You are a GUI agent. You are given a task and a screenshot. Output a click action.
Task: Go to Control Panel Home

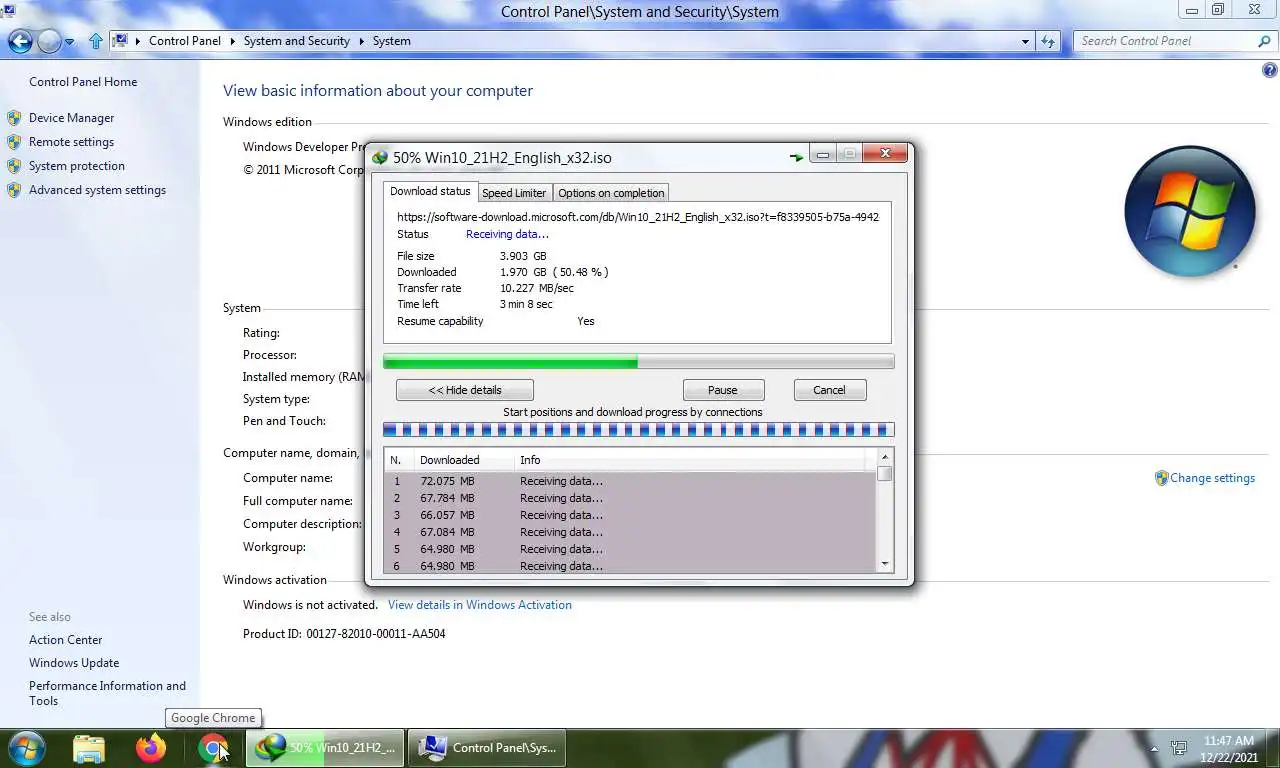(x=83, y=82)
